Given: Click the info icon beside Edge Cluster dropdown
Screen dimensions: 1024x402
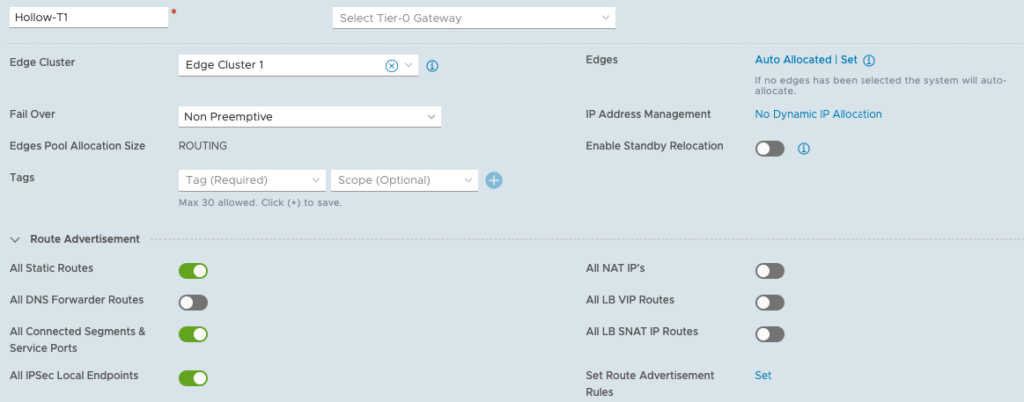Looking at the screenshot, I should [433, 66].
